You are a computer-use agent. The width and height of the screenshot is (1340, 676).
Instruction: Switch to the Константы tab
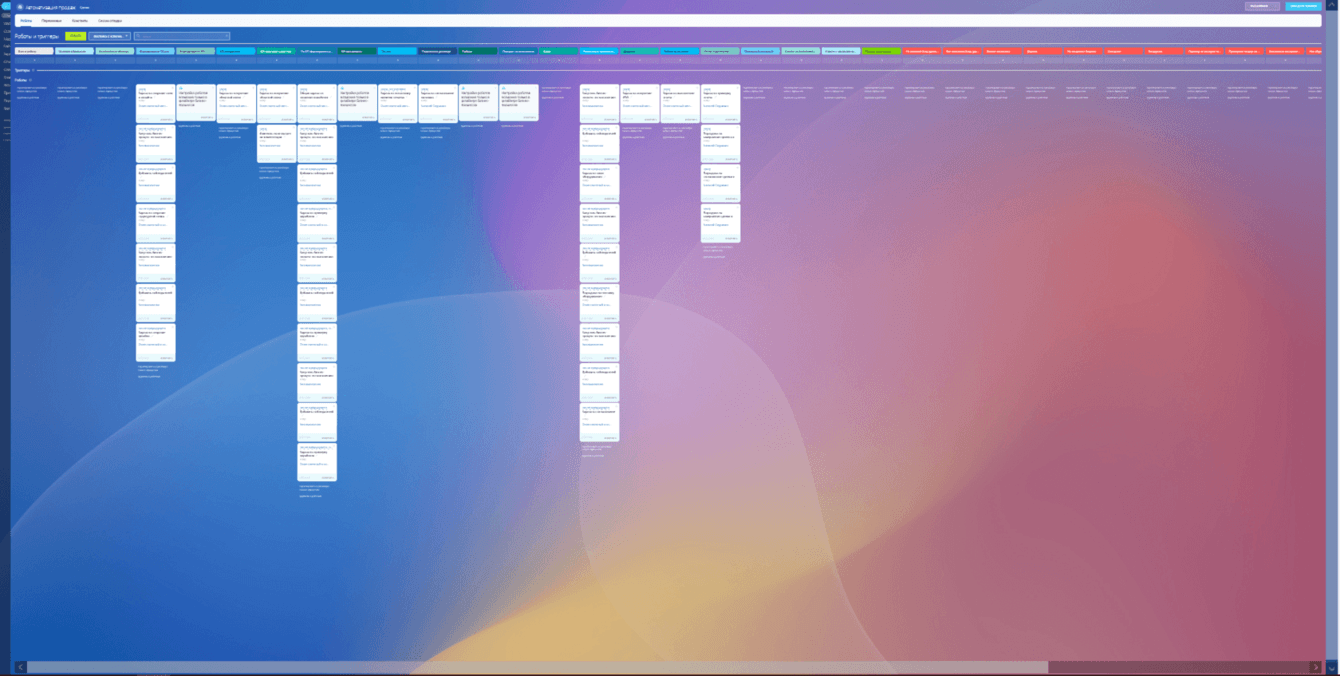[x=79, y=20]
